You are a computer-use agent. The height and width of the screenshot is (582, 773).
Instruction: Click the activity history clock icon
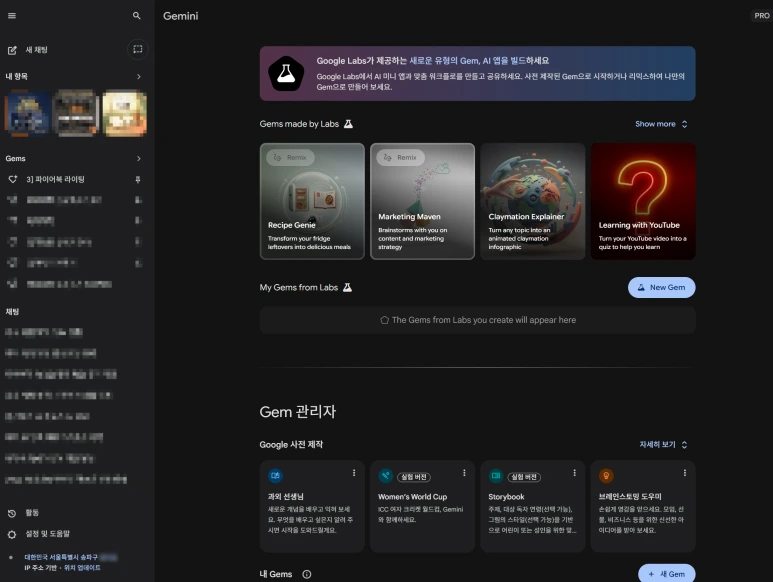pos(12,514)
